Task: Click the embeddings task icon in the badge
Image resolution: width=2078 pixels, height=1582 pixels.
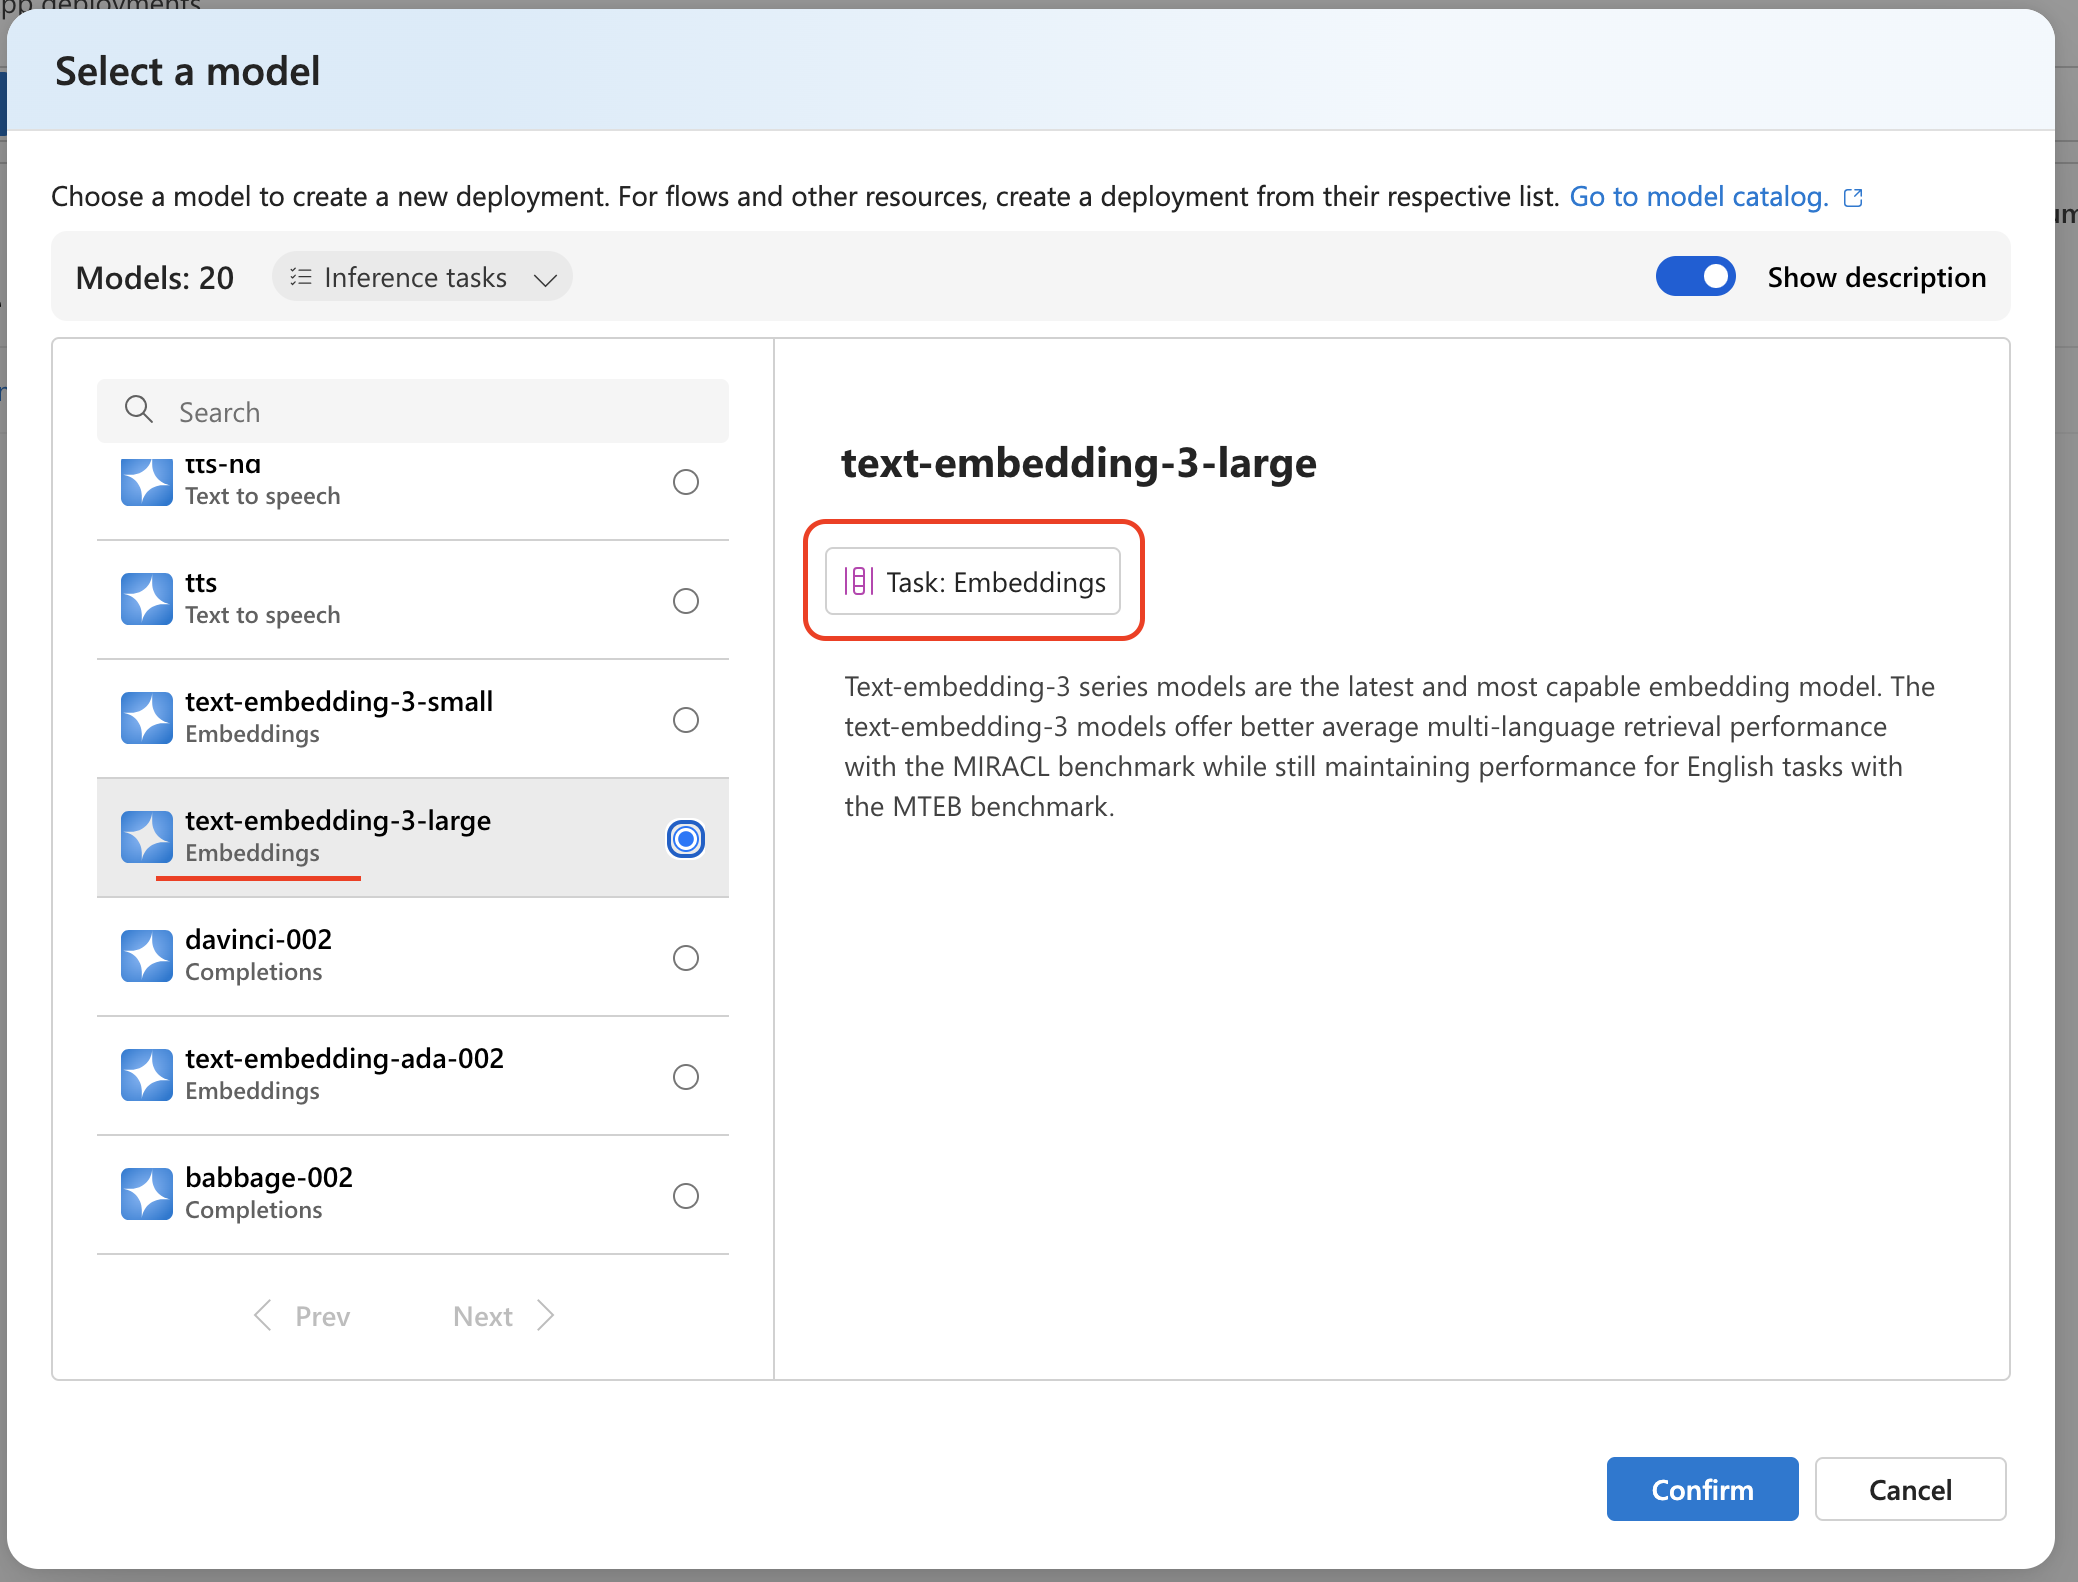Action: [858, 581]
